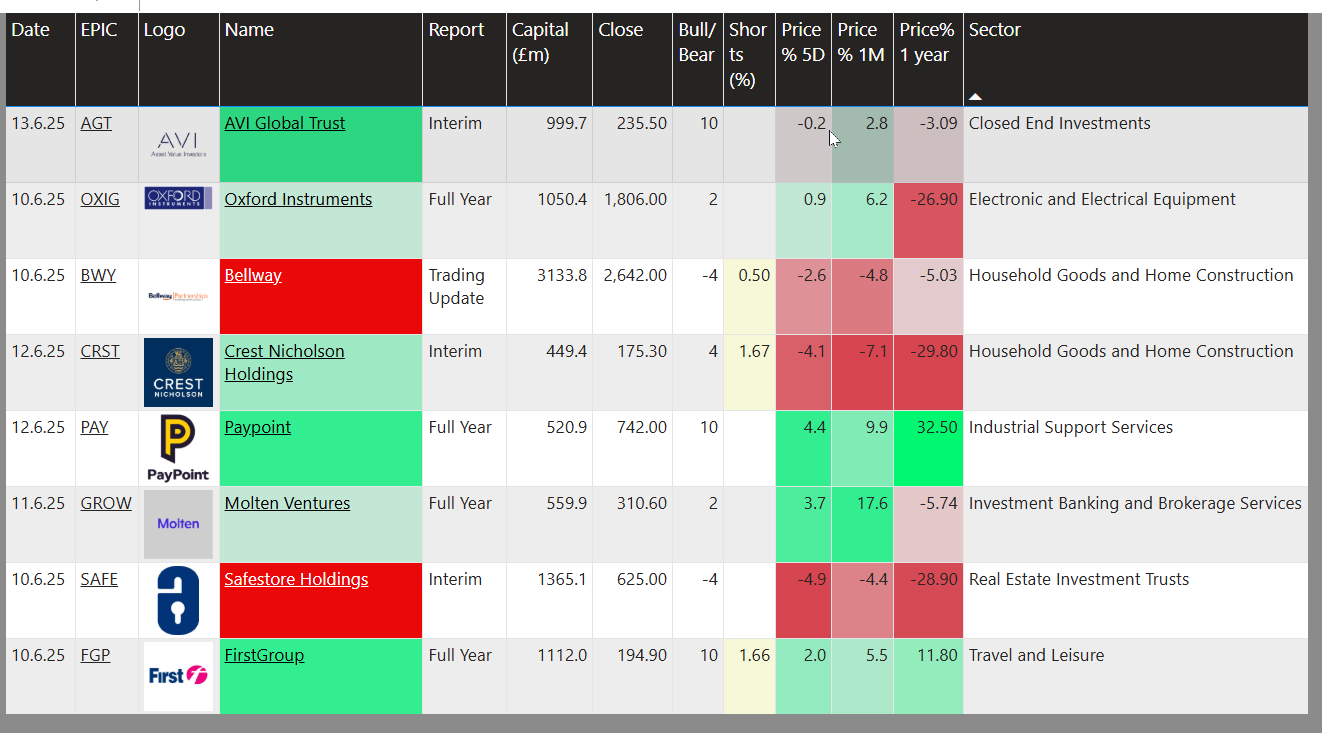Select FirstGroup's 1.66 shorts cell
The width and height of the screenshot is (1322, 733).
tap(749, 676)
